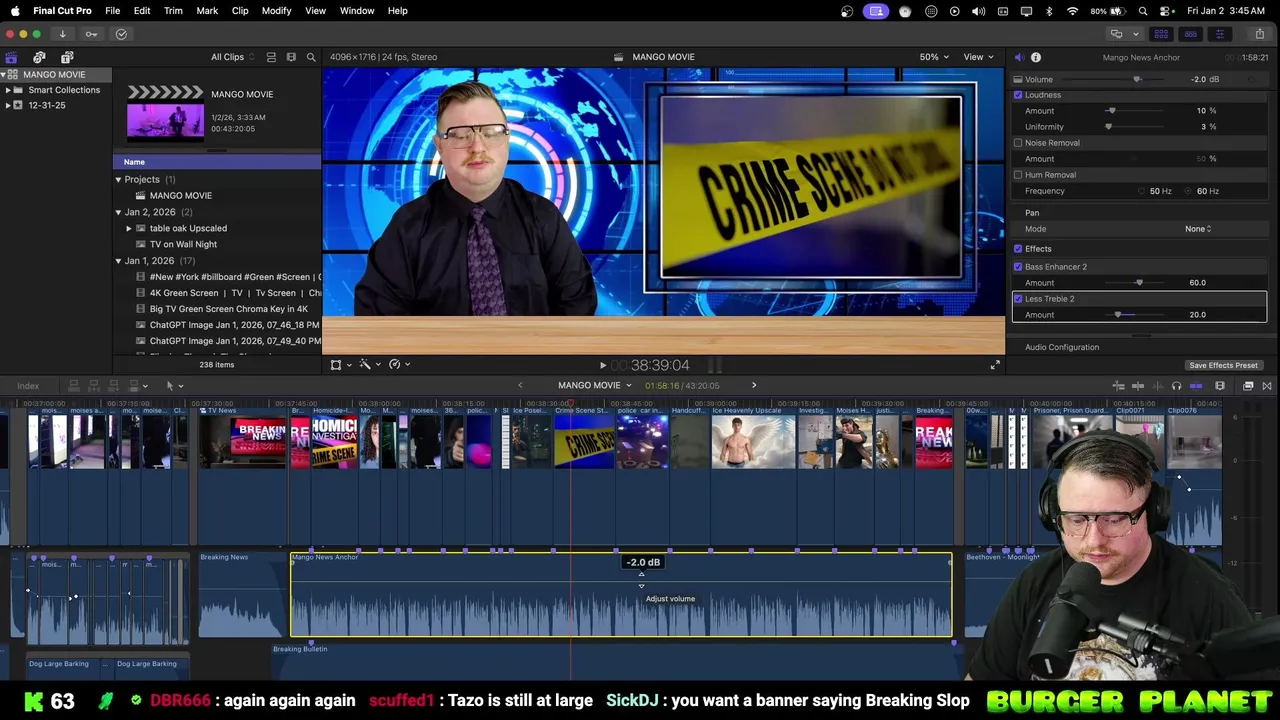Viewport: 1280px width, 720px height.
Task: Open the Titles and Generators sidebar
Action: (x=67, y=58)
